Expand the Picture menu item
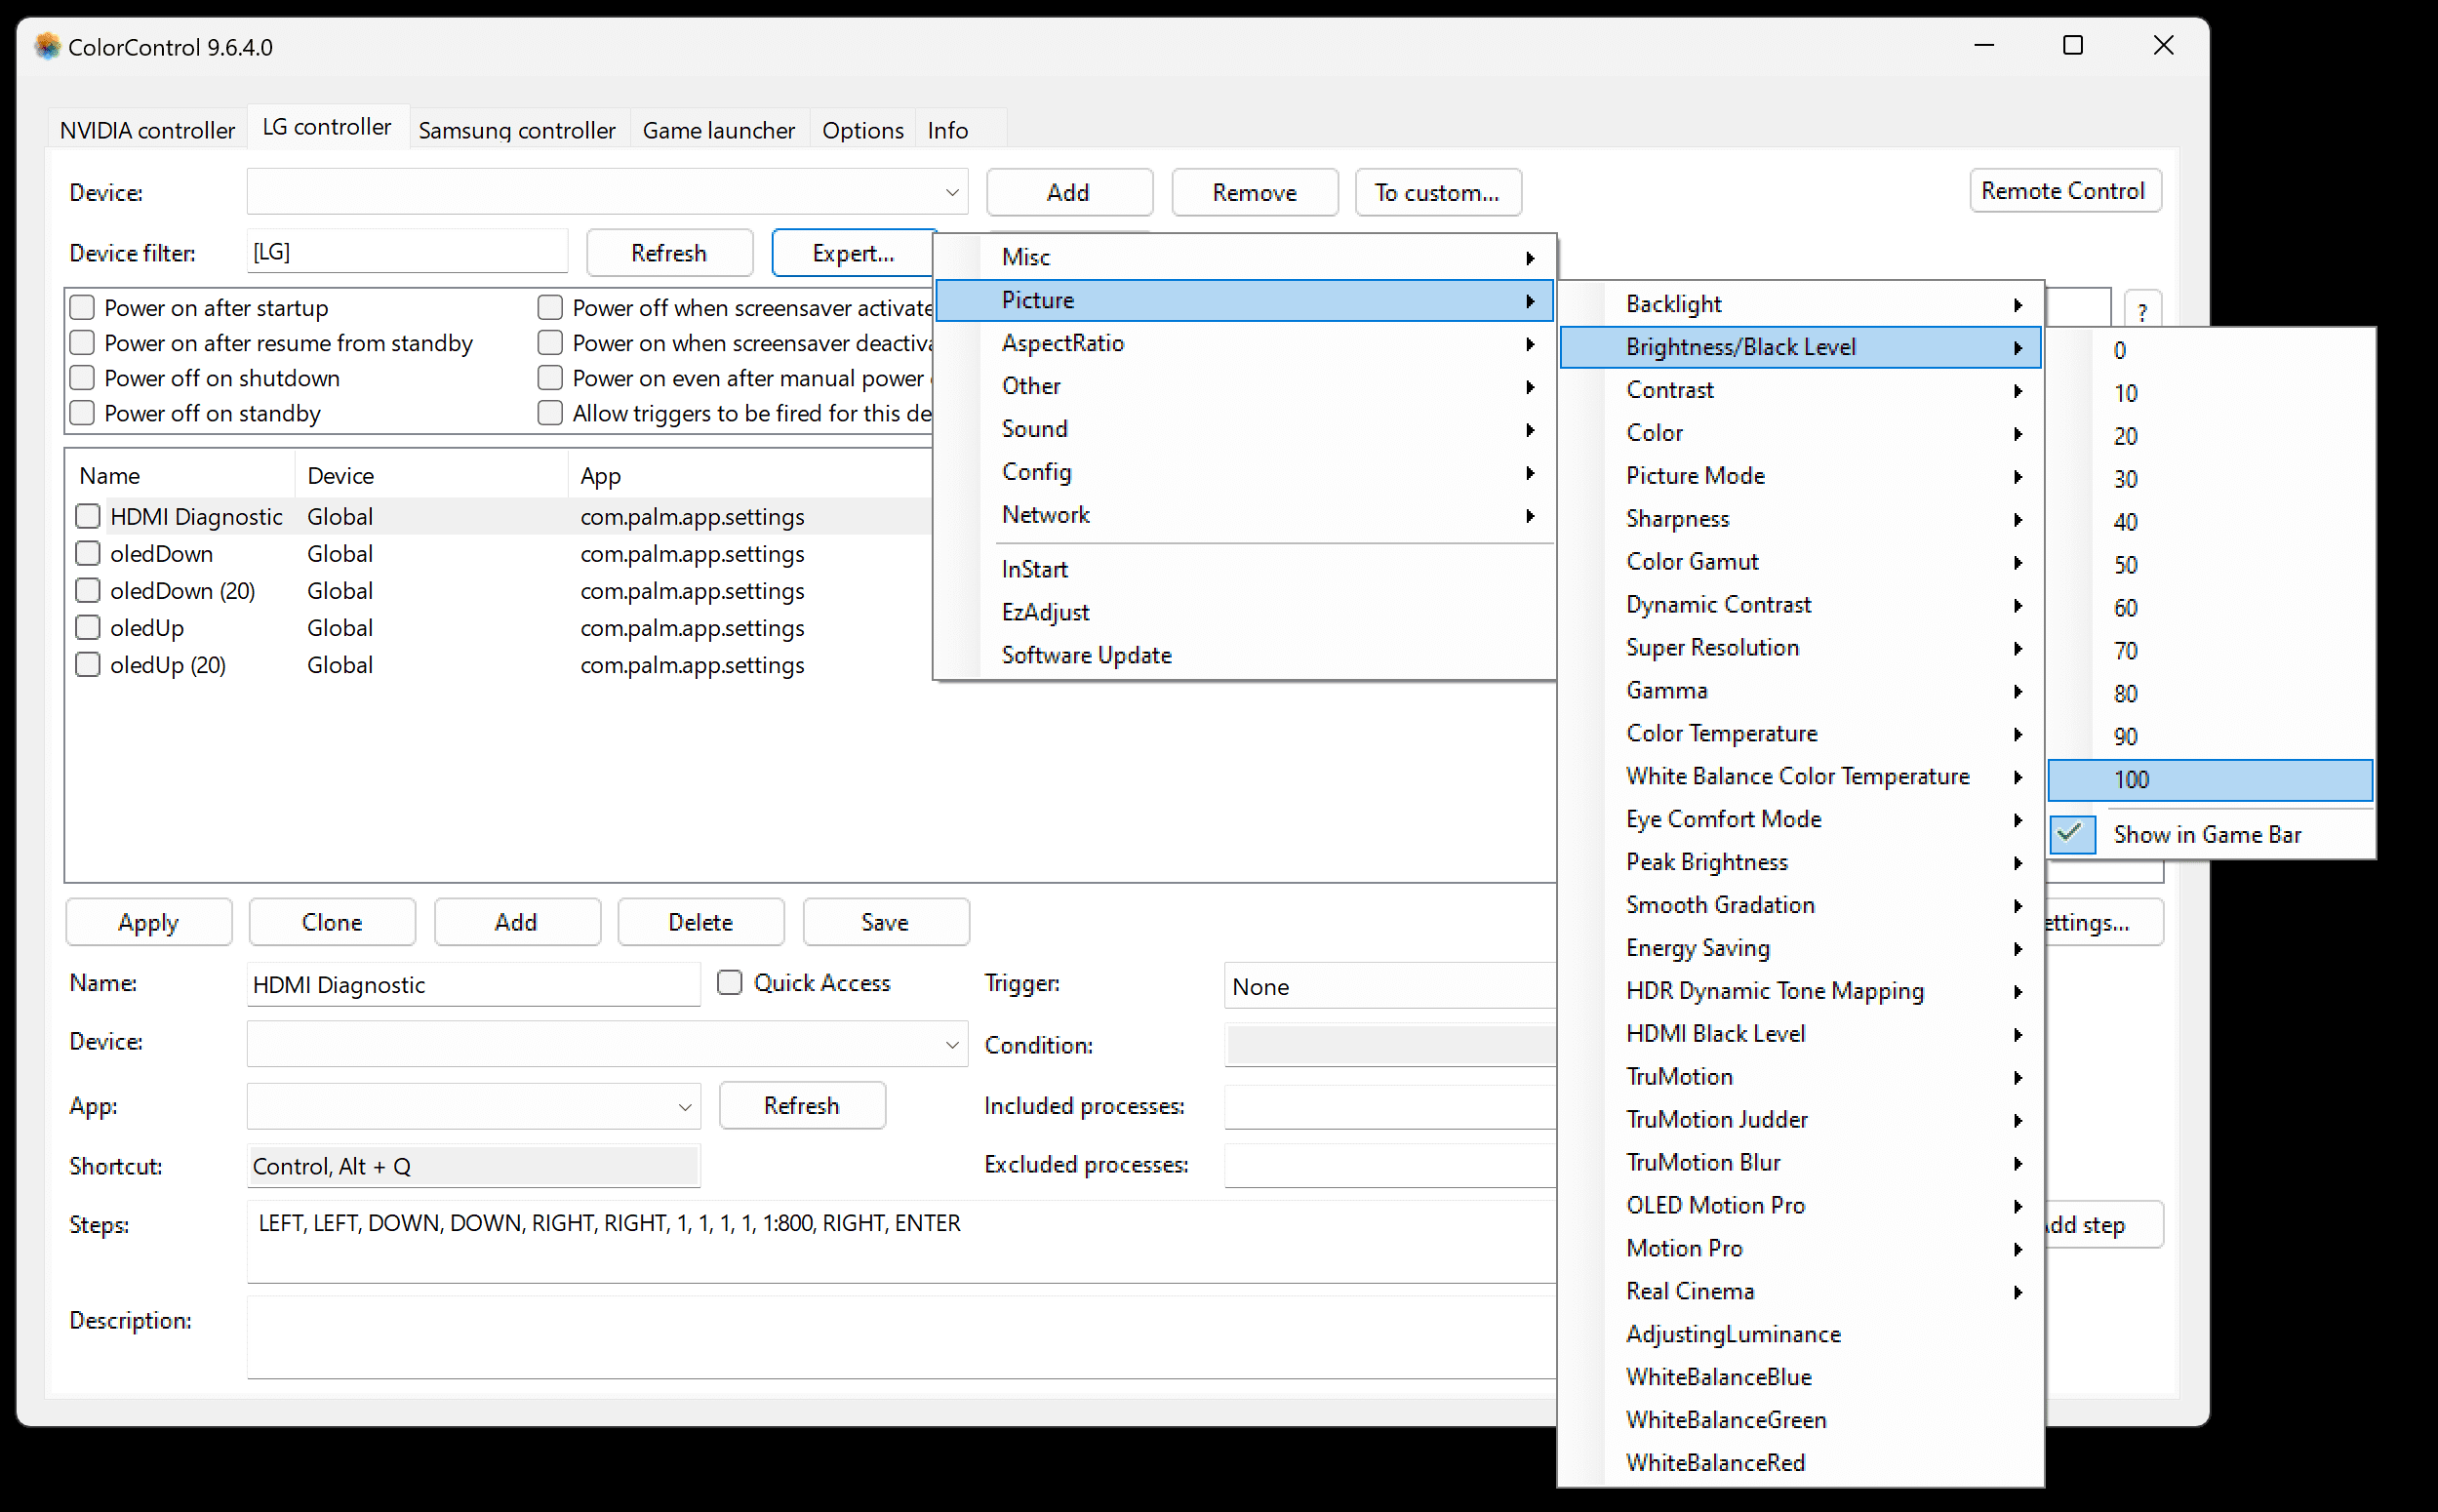The height and width of the screenshot is (1512, 2438). [x=1243, y=299]
